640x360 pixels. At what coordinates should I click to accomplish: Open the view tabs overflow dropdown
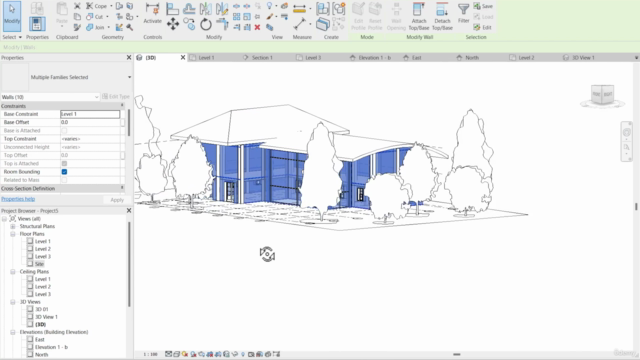[636, 58]
